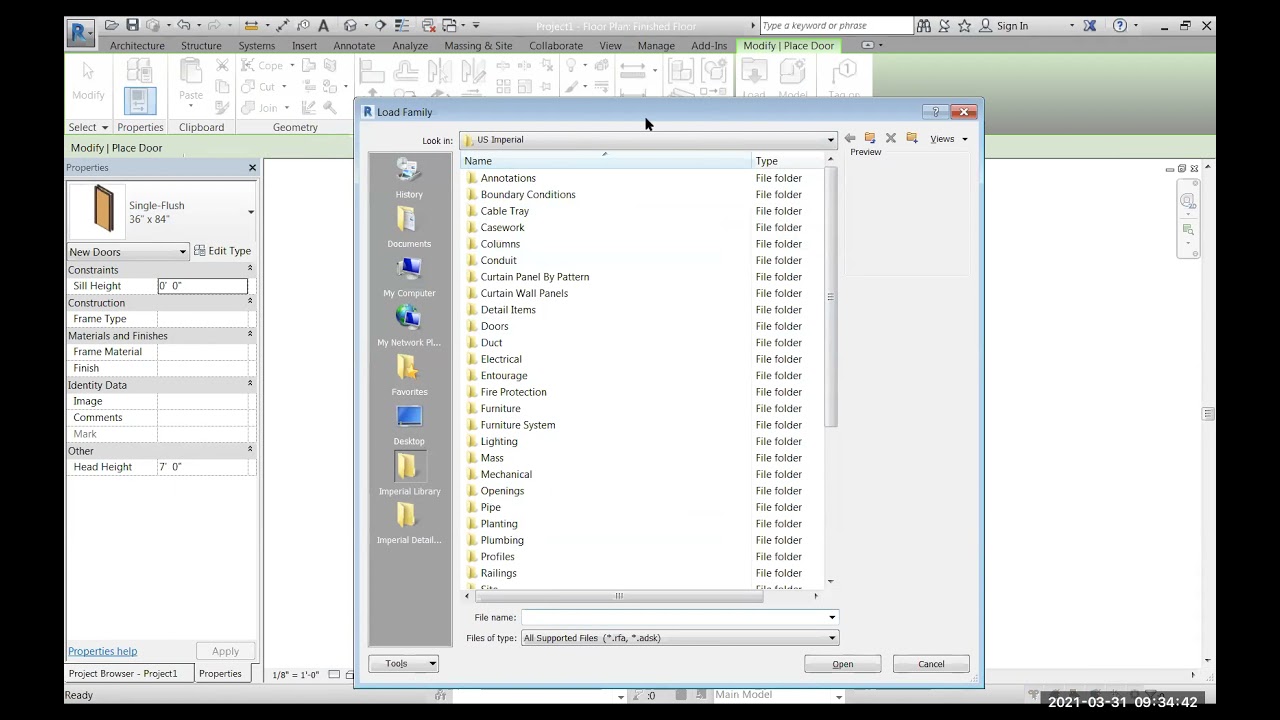This screenshot has width=1280, height=720.
Task: Open the History shortcut in Load Family
Action: pos(409,178)
